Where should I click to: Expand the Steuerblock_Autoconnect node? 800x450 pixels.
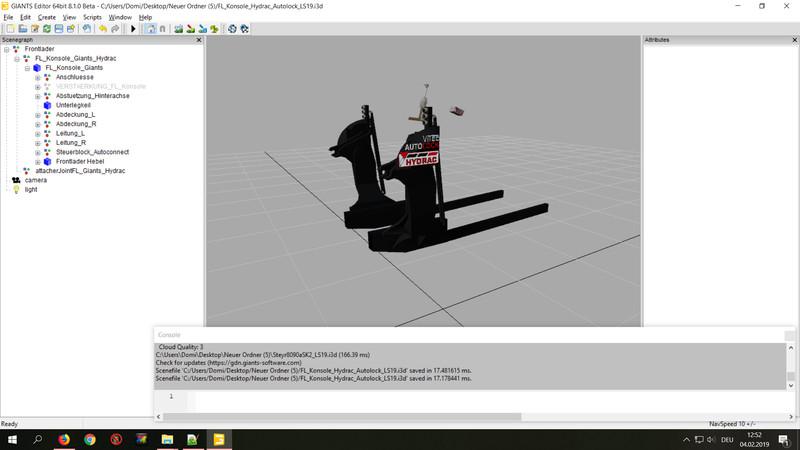pyautogui.click(x=38, y=152)
